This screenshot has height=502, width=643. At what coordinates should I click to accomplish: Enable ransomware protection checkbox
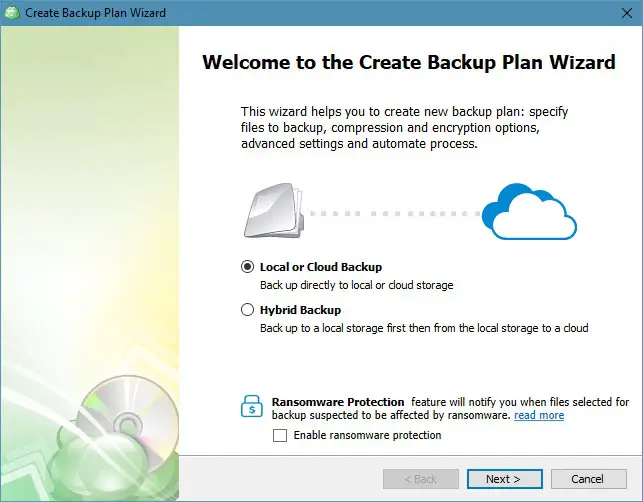280,435
